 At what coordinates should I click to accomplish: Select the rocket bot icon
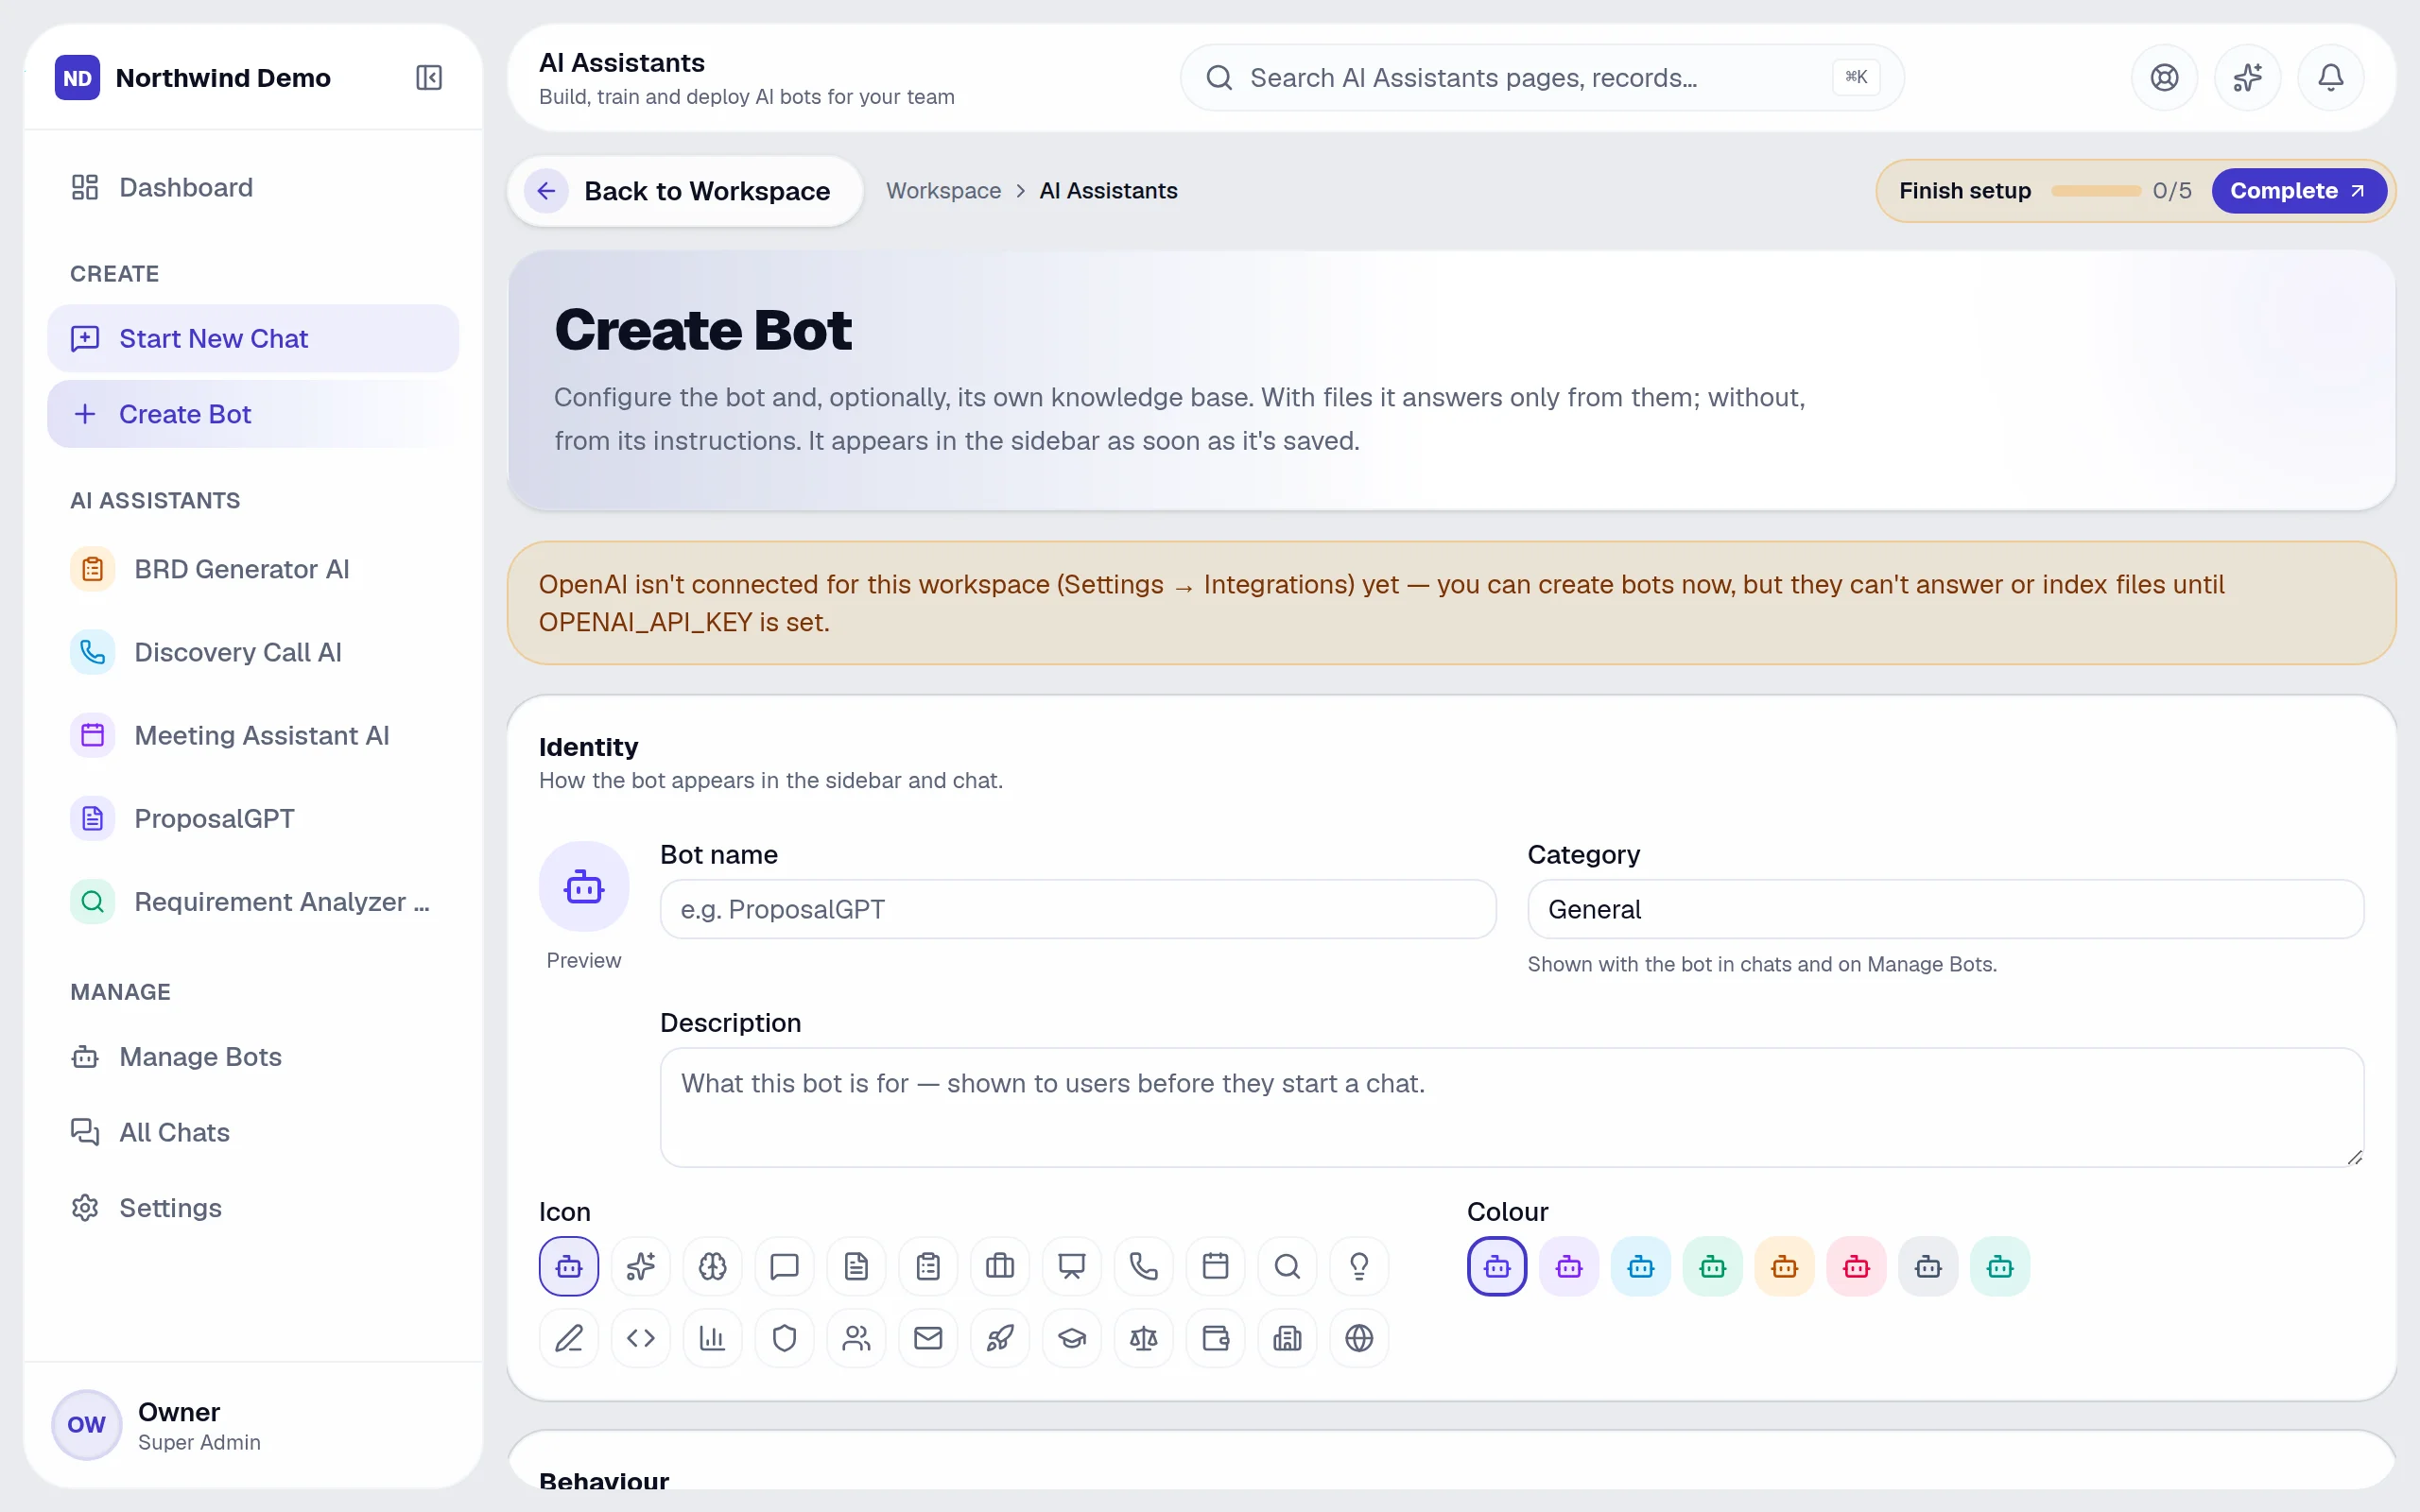pyautogui.click(x=1000, y=1338)
